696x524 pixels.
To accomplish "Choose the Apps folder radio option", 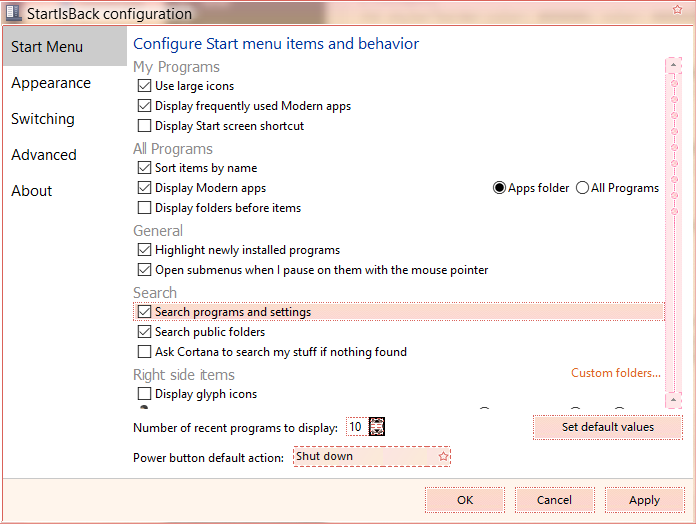I will coord(500,188).
